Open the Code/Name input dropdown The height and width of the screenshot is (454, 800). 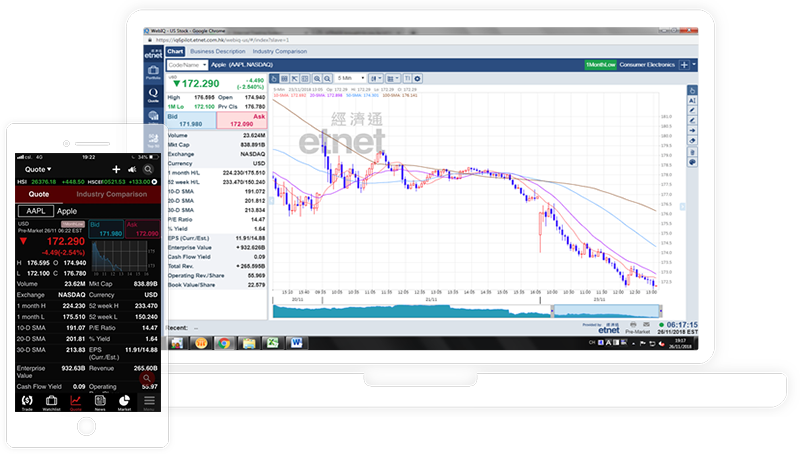click(187, 65)
